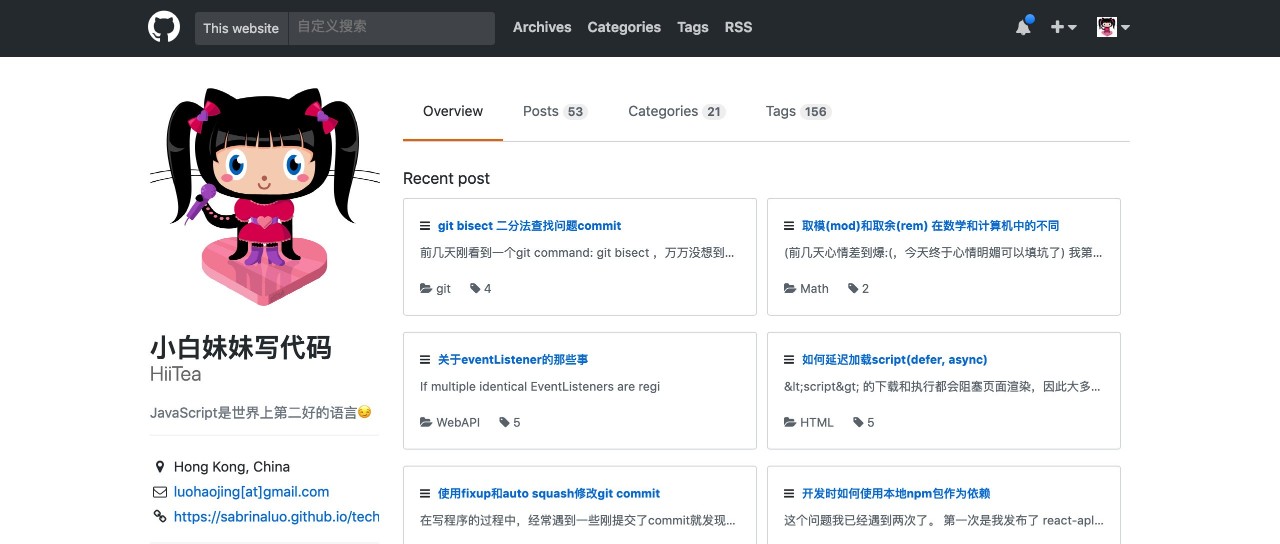1280x544 pixels.
Task: Open the plus create menu
Action: tap(1063, 28)
